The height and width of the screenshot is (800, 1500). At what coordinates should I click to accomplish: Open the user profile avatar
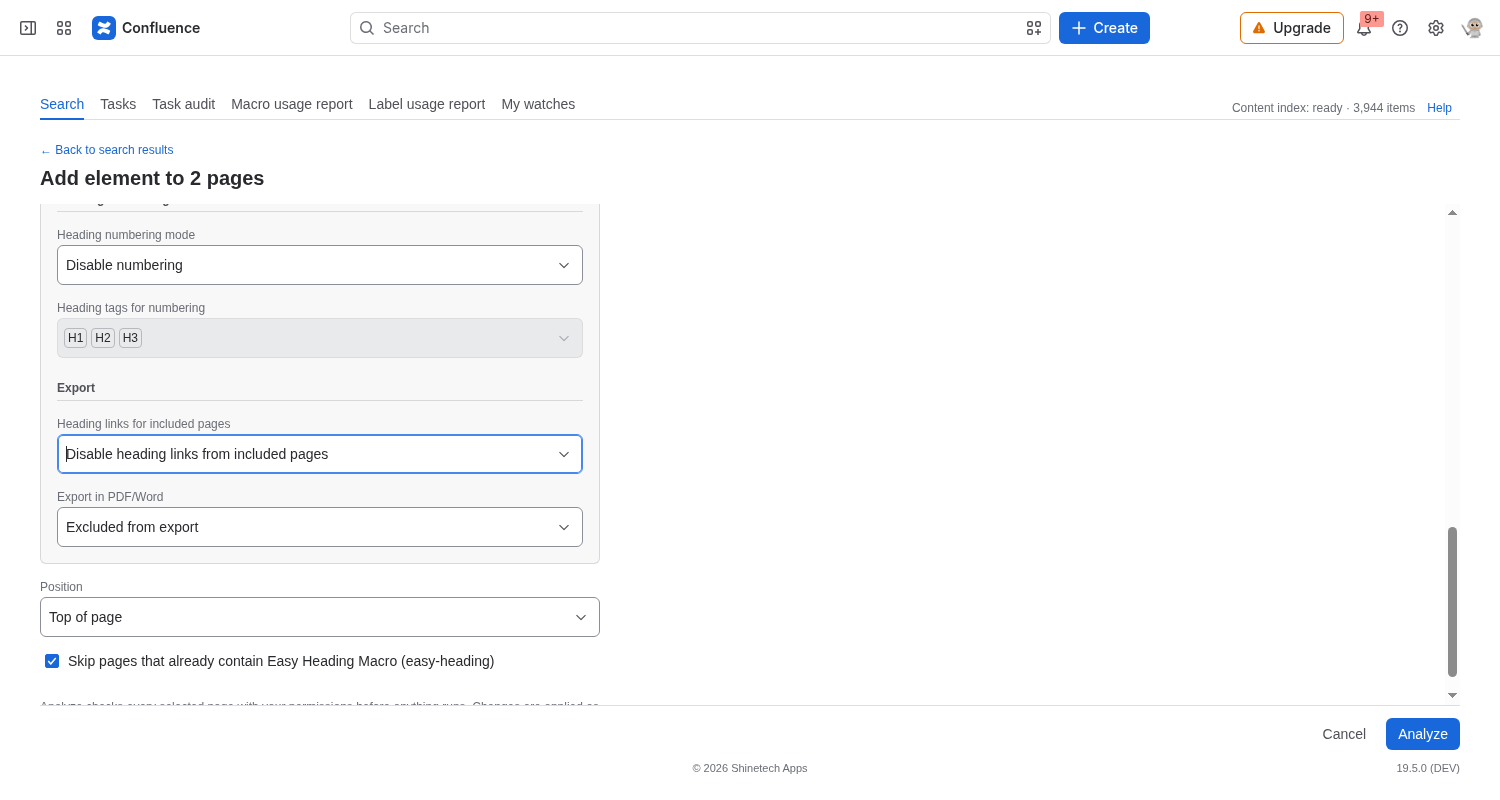(1472, 28)
